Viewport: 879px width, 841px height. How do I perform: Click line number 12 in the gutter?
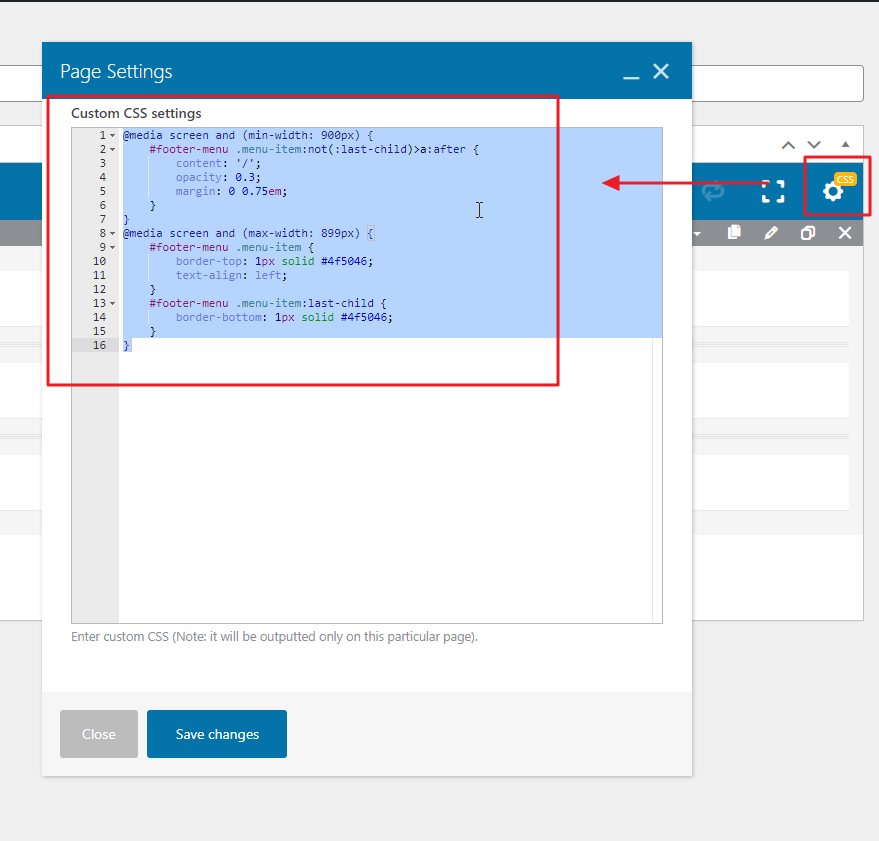tap(99, 289)
